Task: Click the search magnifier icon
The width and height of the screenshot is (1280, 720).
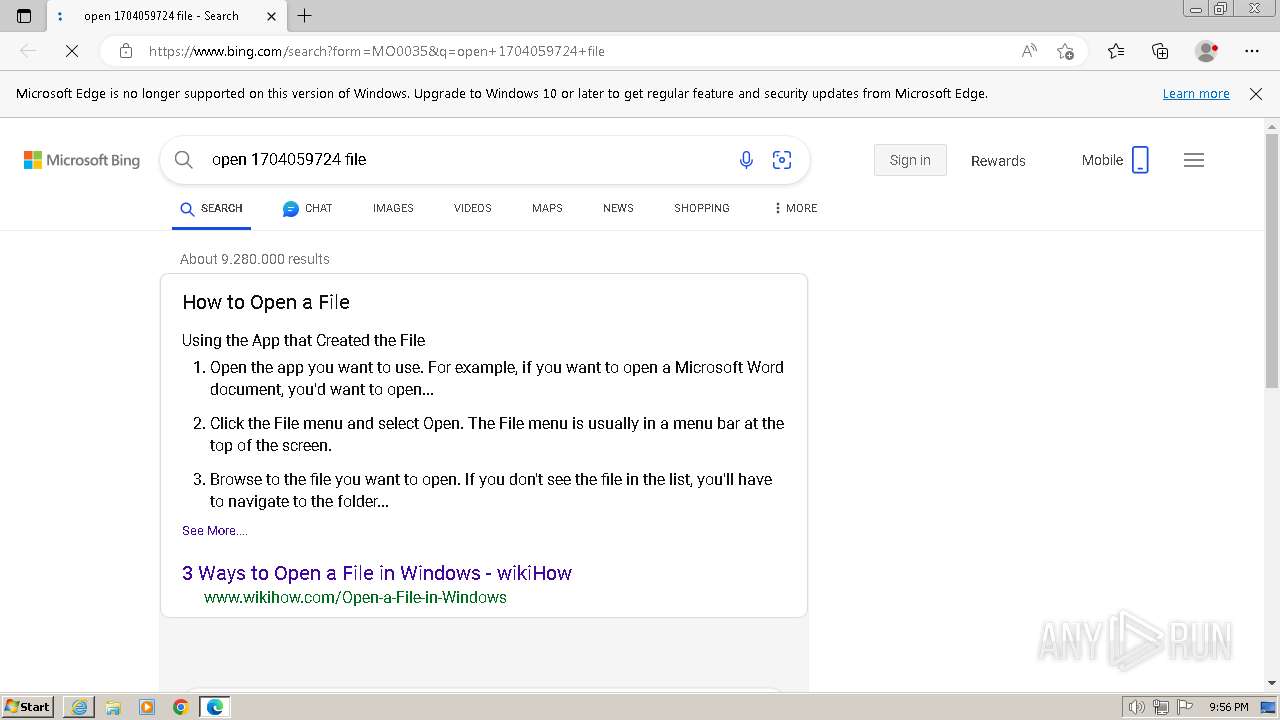Action: point(183,160)
